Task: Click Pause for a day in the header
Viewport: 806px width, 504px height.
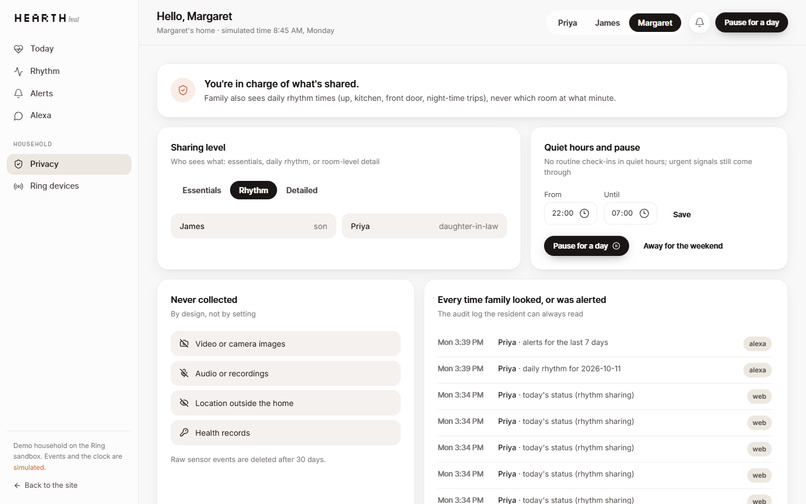Action: (x=752, y=23)
